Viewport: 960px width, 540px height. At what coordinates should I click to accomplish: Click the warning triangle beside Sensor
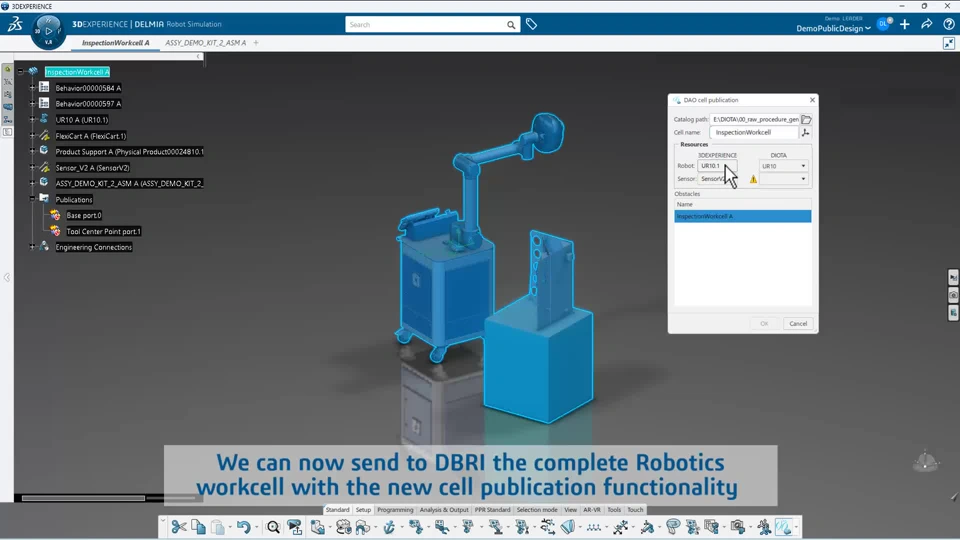753,179
